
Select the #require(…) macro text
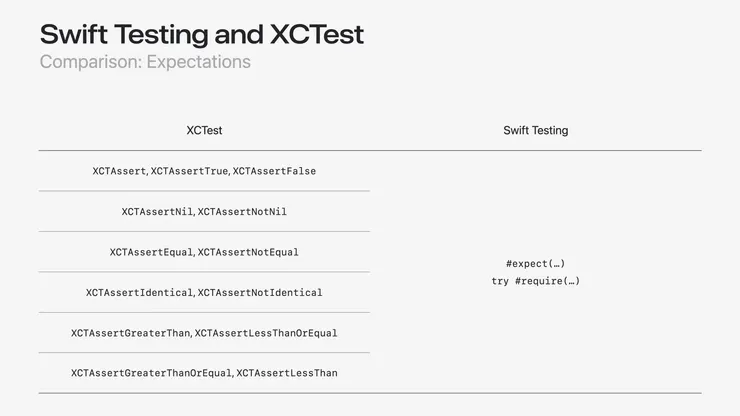click(547, 281)
